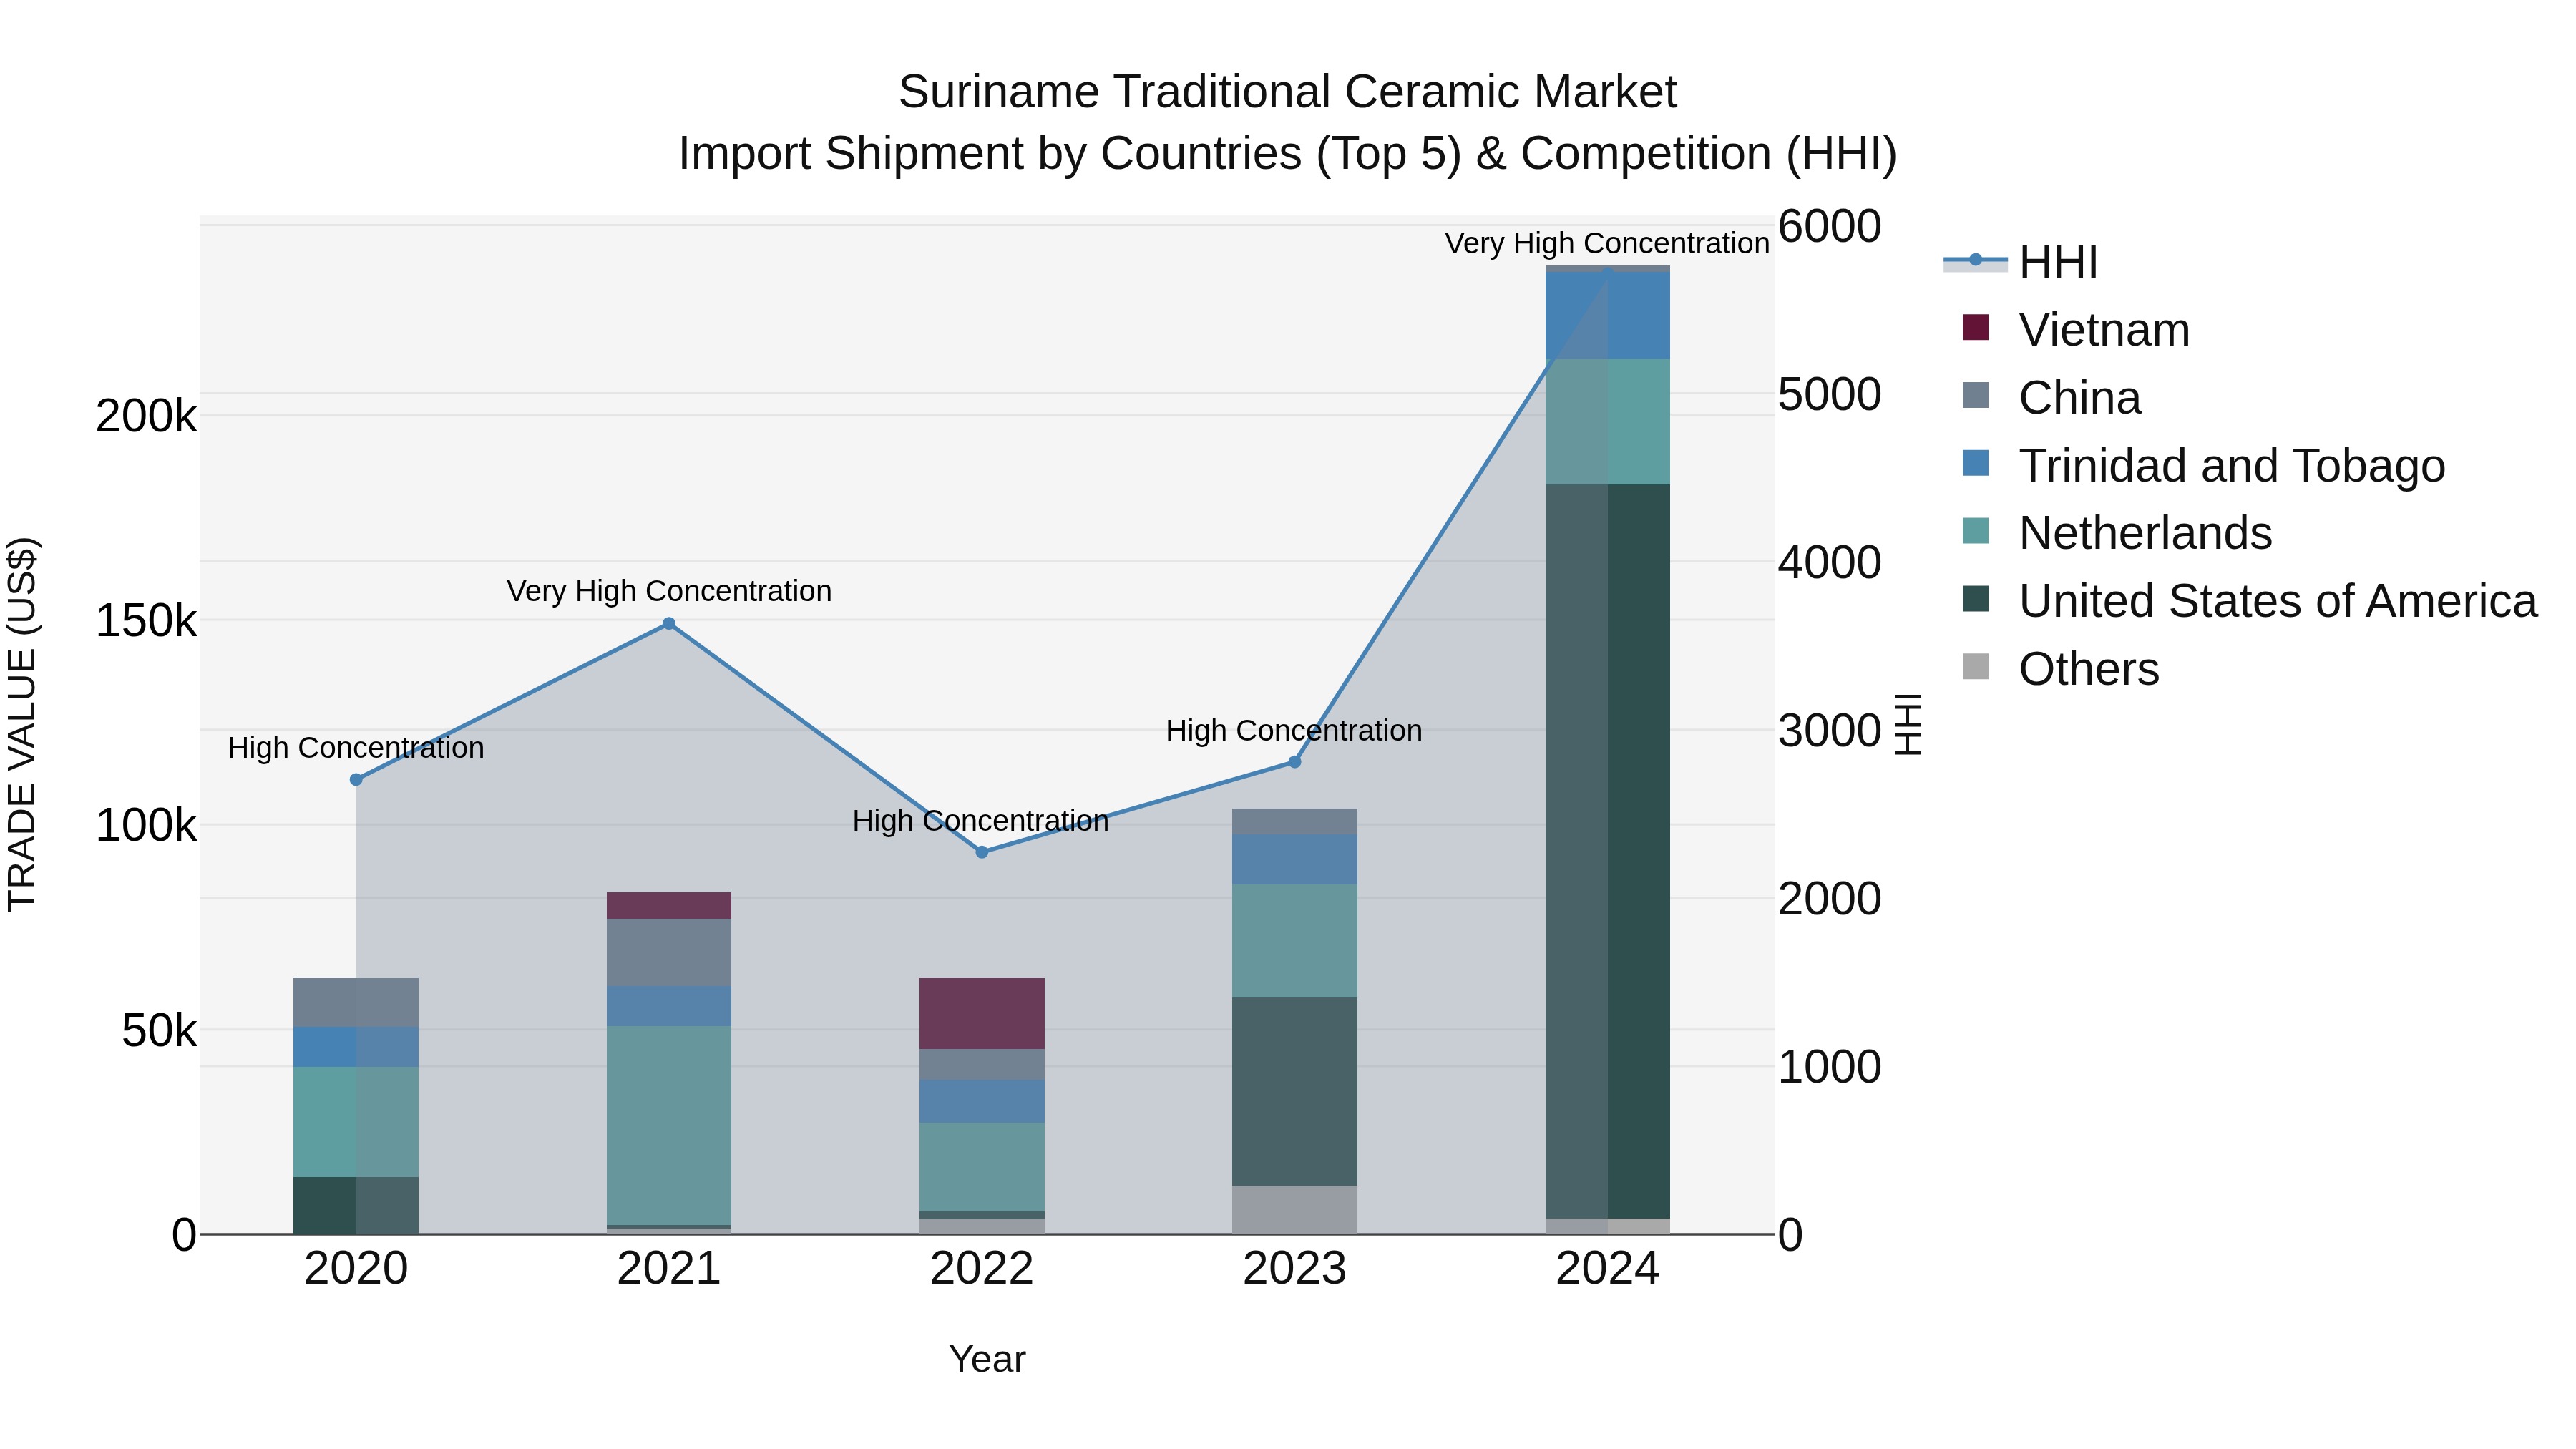This screenshot has width=2576, height=1449.
Task: Click the 3000 HHI axis tick
Action: pyautogui.click(x=1830, y=730)
